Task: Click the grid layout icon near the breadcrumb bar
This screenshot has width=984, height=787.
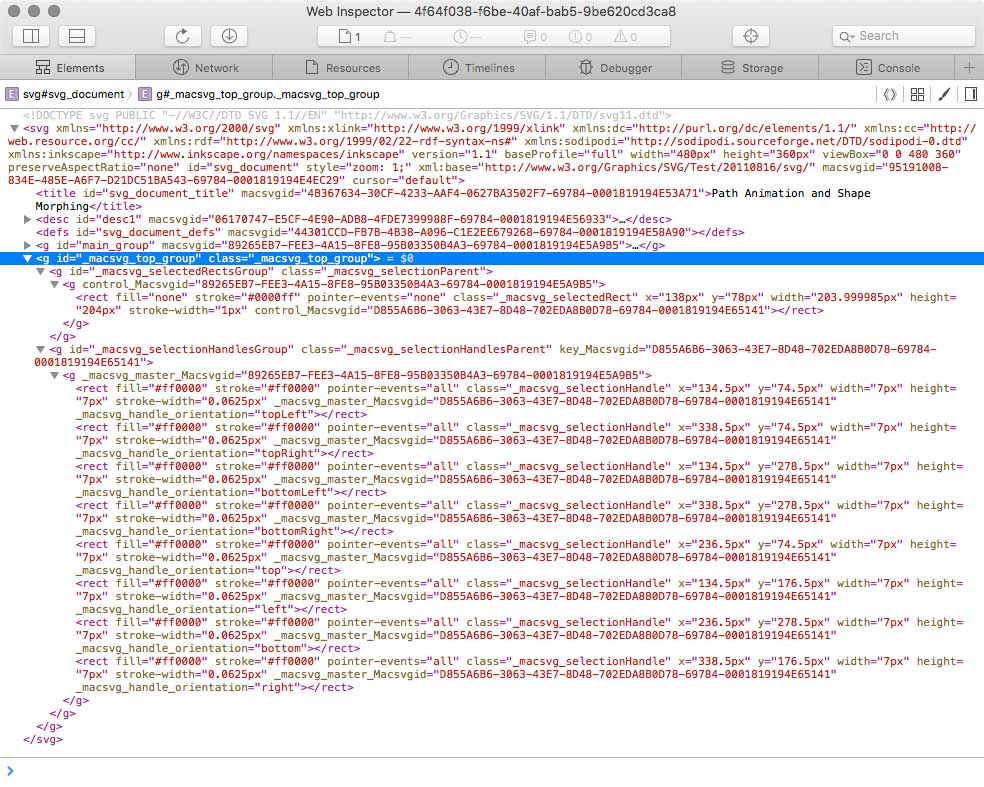Action: tap(917, 93)
